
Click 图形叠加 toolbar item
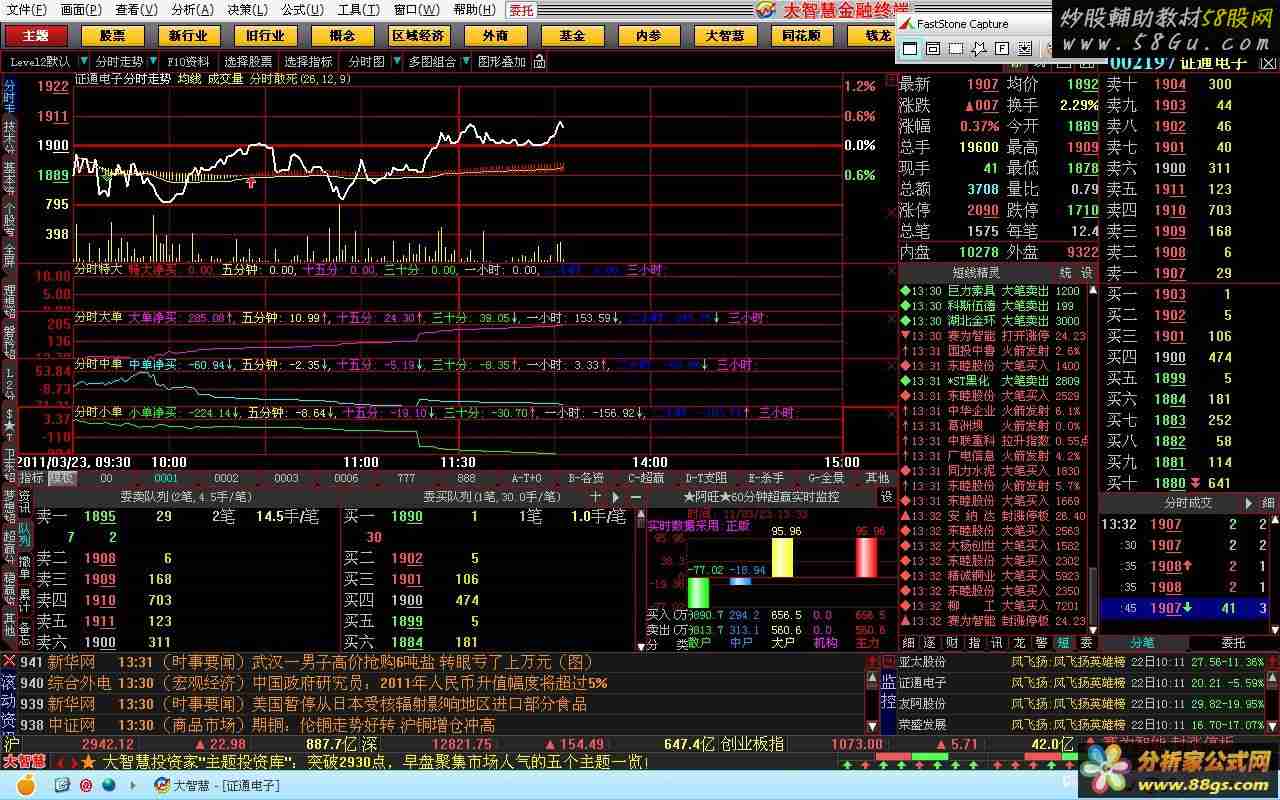point(502,61)
